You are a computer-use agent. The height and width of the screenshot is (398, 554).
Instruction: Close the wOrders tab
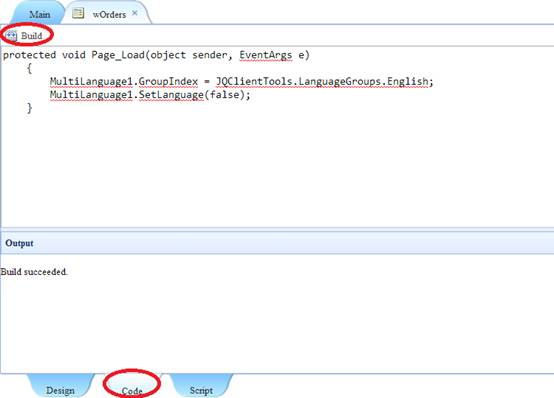point(135,13)
